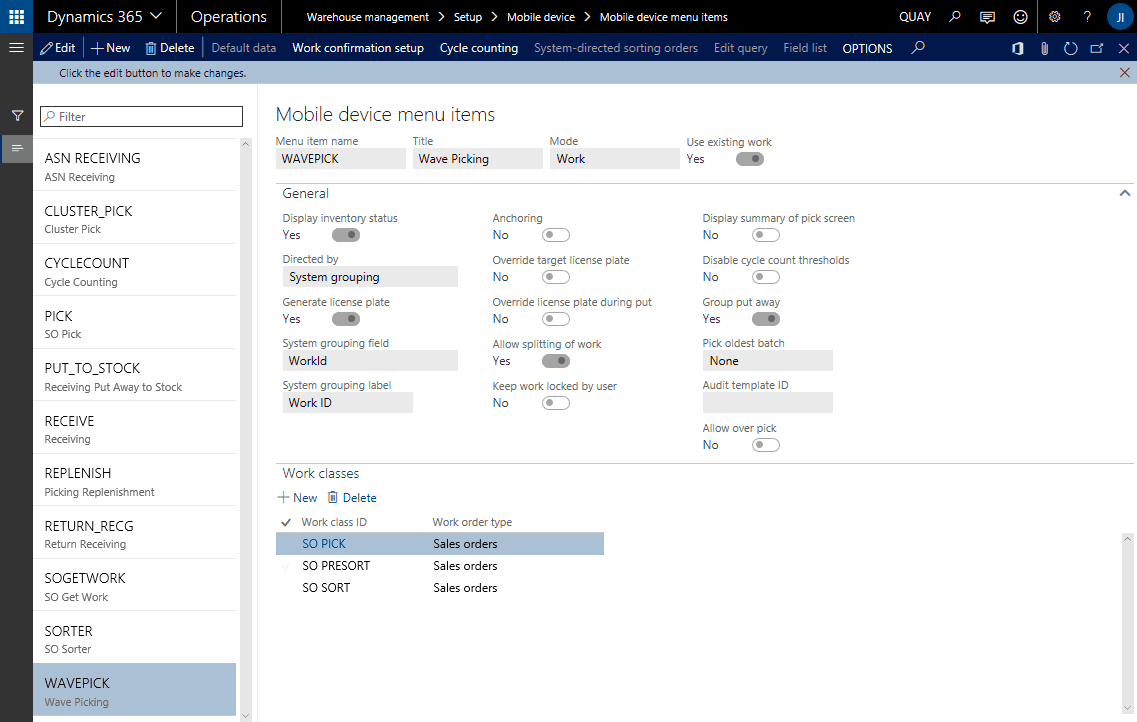Collapse the General section chevron
The image size is (1137, 722).
tap(1124, 193)
